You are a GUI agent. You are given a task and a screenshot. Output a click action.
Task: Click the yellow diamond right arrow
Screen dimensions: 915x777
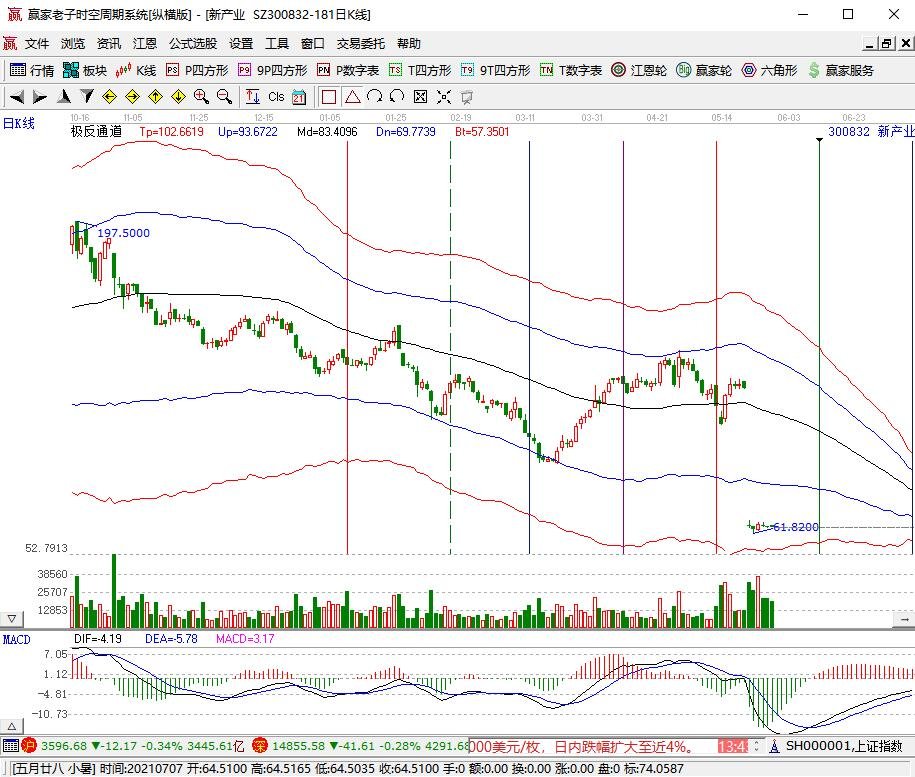pyautogui.click(x=132, y=97)
